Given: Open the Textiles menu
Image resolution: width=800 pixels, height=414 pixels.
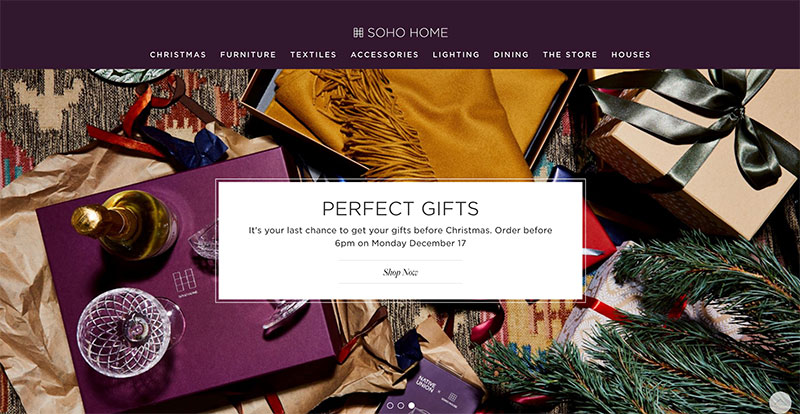Looking at the screenshot, I should pyautogui.click(x=313, y=55).
